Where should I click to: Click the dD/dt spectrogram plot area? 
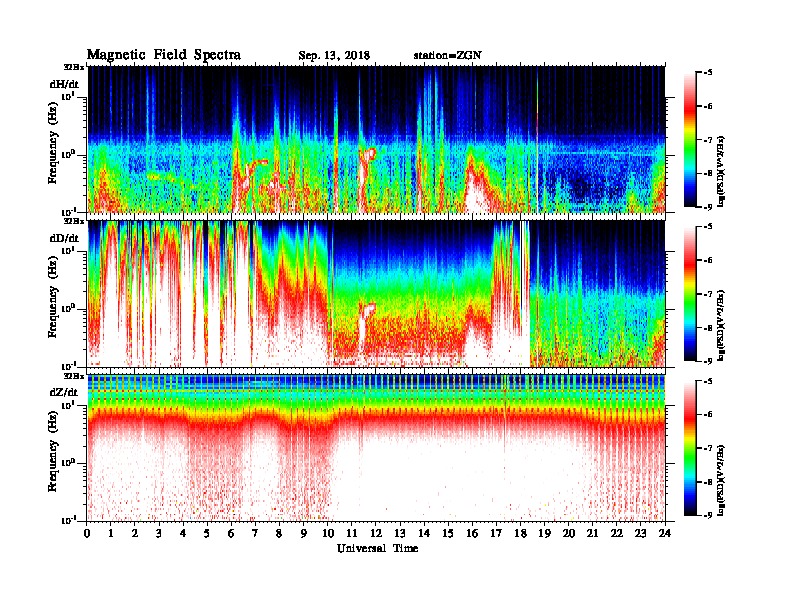tap(376, 293)
